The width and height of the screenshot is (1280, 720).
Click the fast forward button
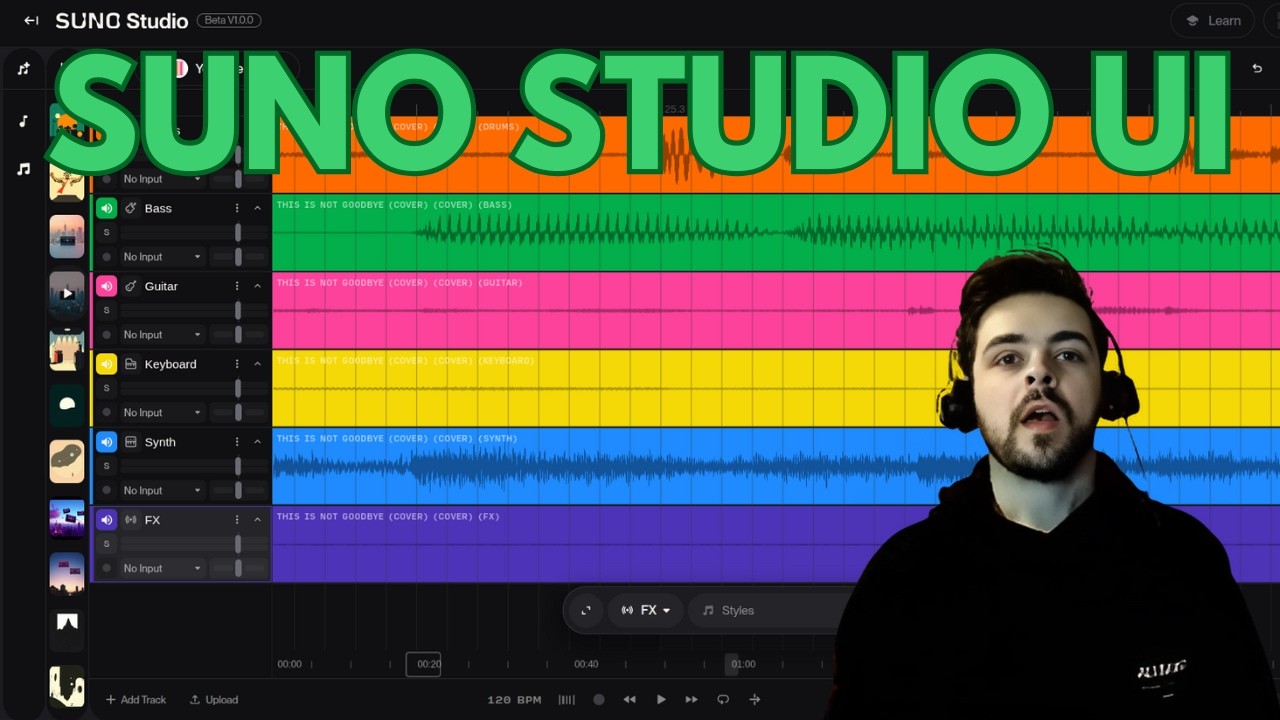[x=691, y=700]
